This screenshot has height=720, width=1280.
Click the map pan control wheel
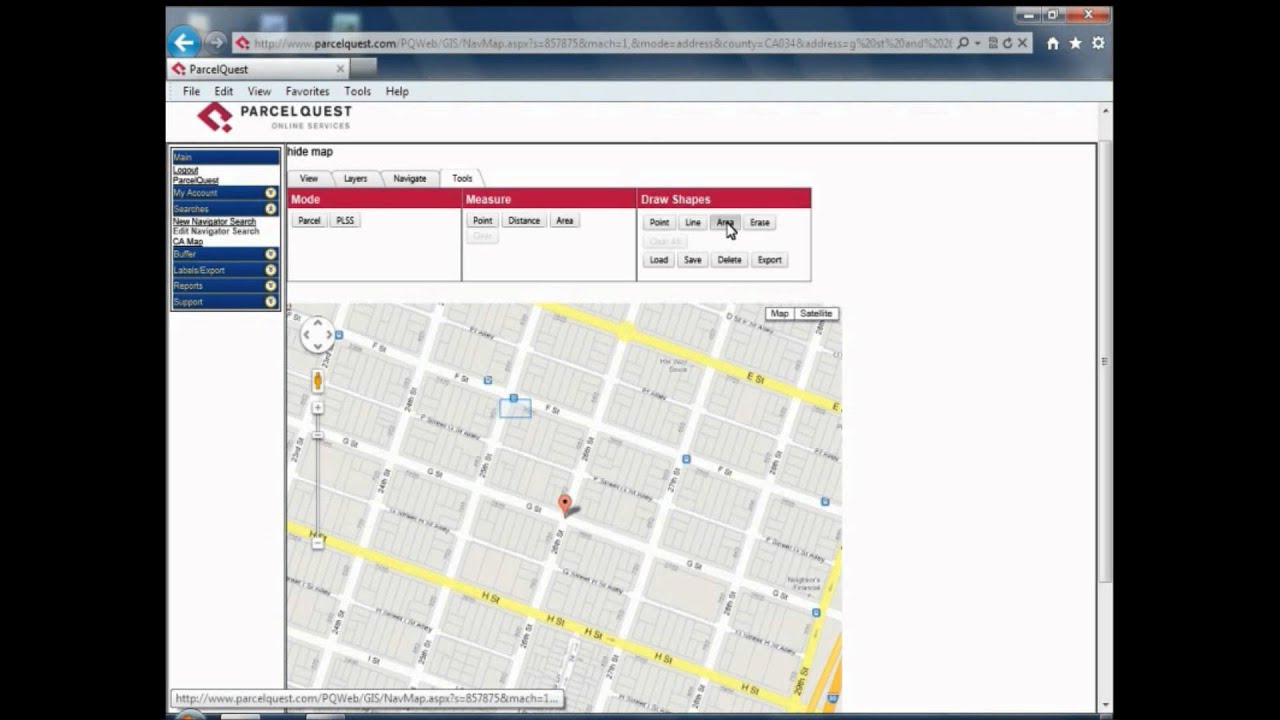point(318,335)
